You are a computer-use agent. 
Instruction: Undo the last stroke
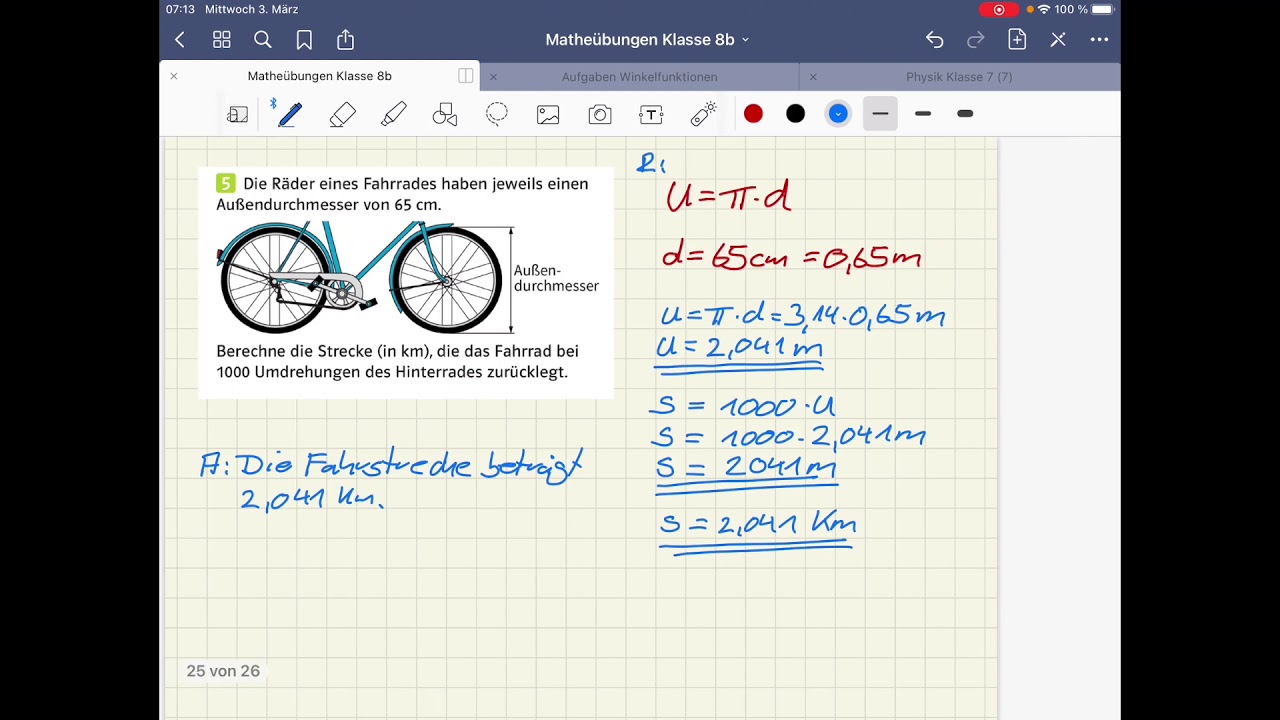(934, 40)
